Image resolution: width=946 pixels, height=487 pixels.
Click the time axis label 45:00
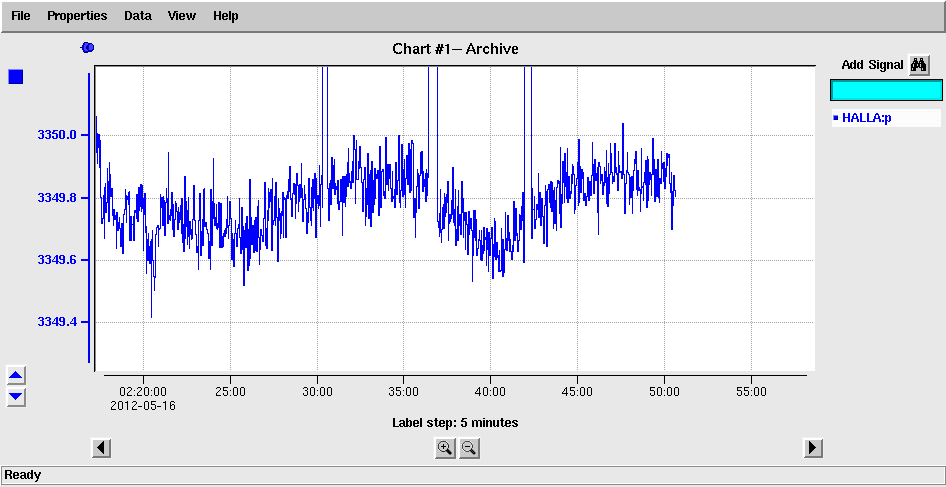(x=577, y=392)
